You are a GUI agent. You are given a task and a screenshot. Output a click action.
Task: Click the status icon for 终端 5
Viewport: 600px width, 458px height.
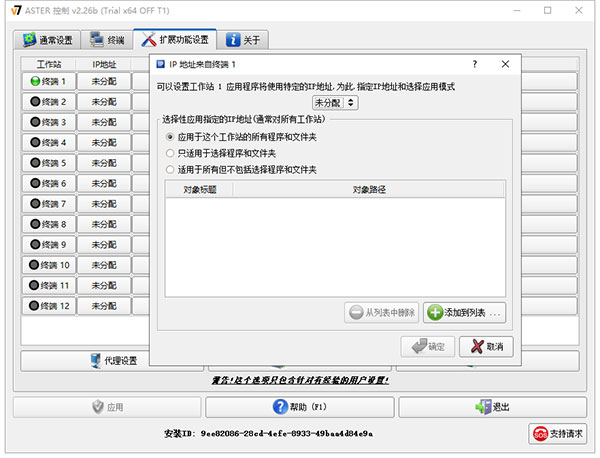tap(35, 163)
